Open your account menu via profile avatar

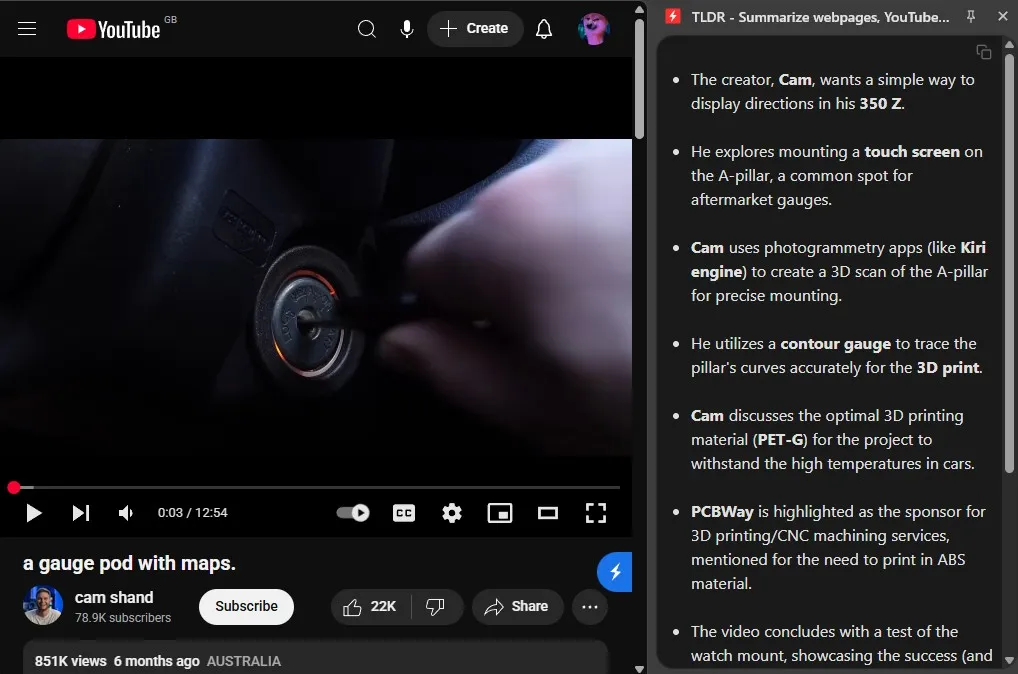(594, 29)
